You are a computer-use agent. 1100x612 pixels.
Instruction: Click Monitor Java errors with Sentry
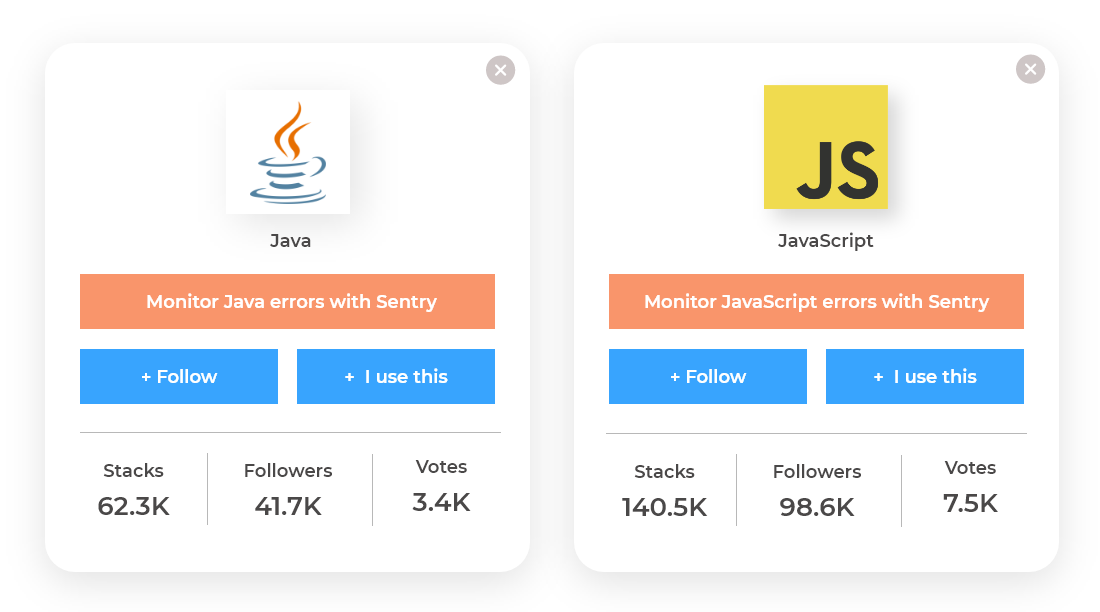click(287, 301)
